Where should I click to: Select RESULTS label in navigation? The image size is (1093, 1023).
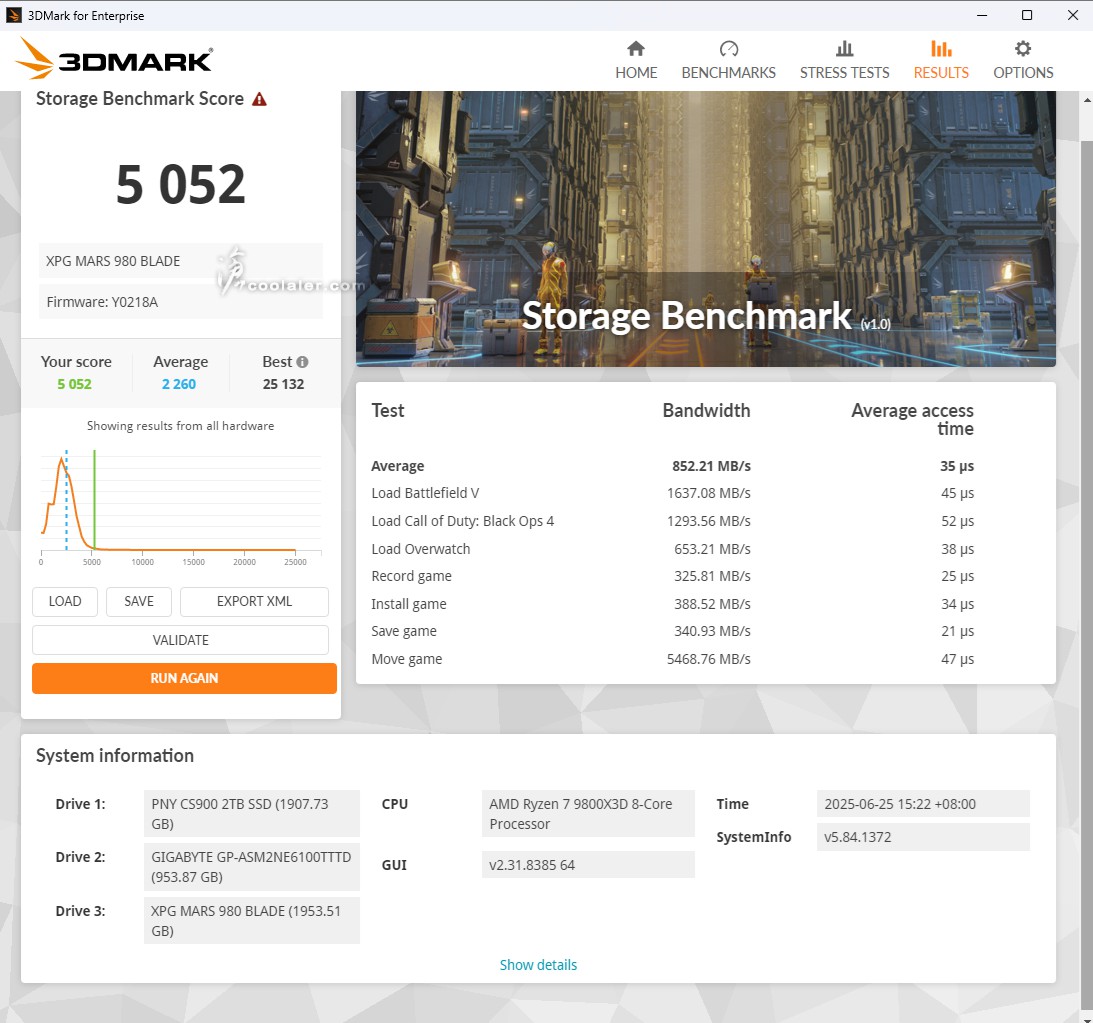(x=941, y=72)
